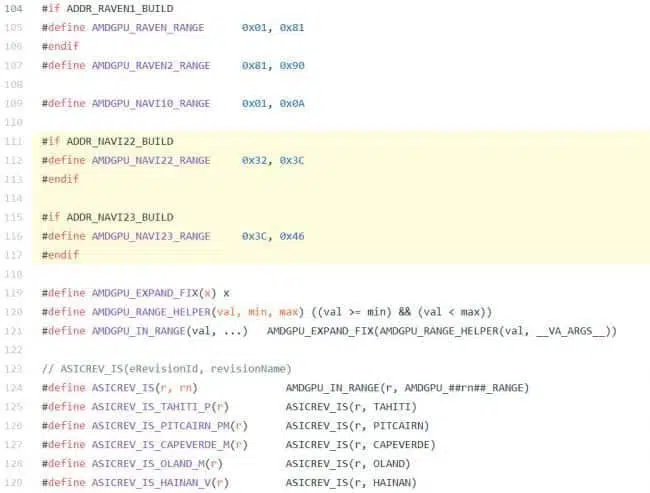Select line number 112
The width and height of the screenshot is (650, 493).
(13, 160)
